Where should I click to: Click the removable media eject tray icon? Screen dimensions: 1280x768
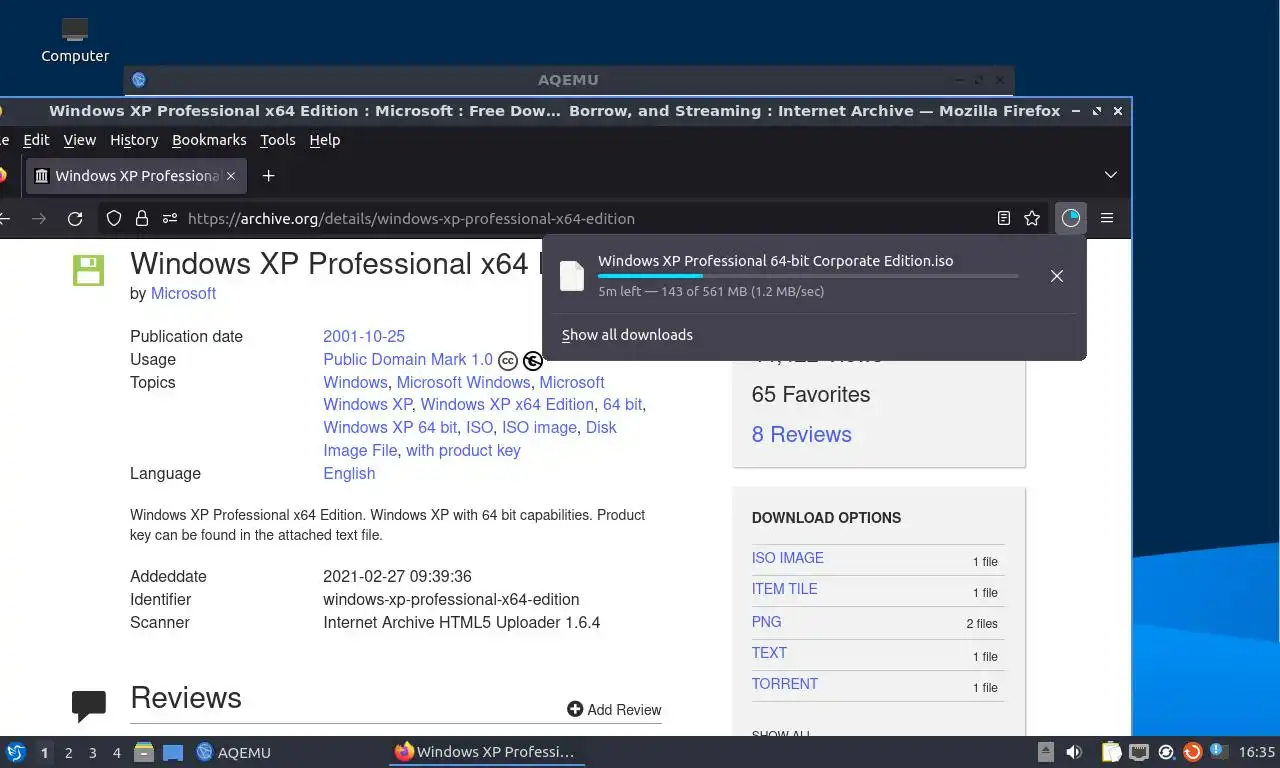point(1045,752)
